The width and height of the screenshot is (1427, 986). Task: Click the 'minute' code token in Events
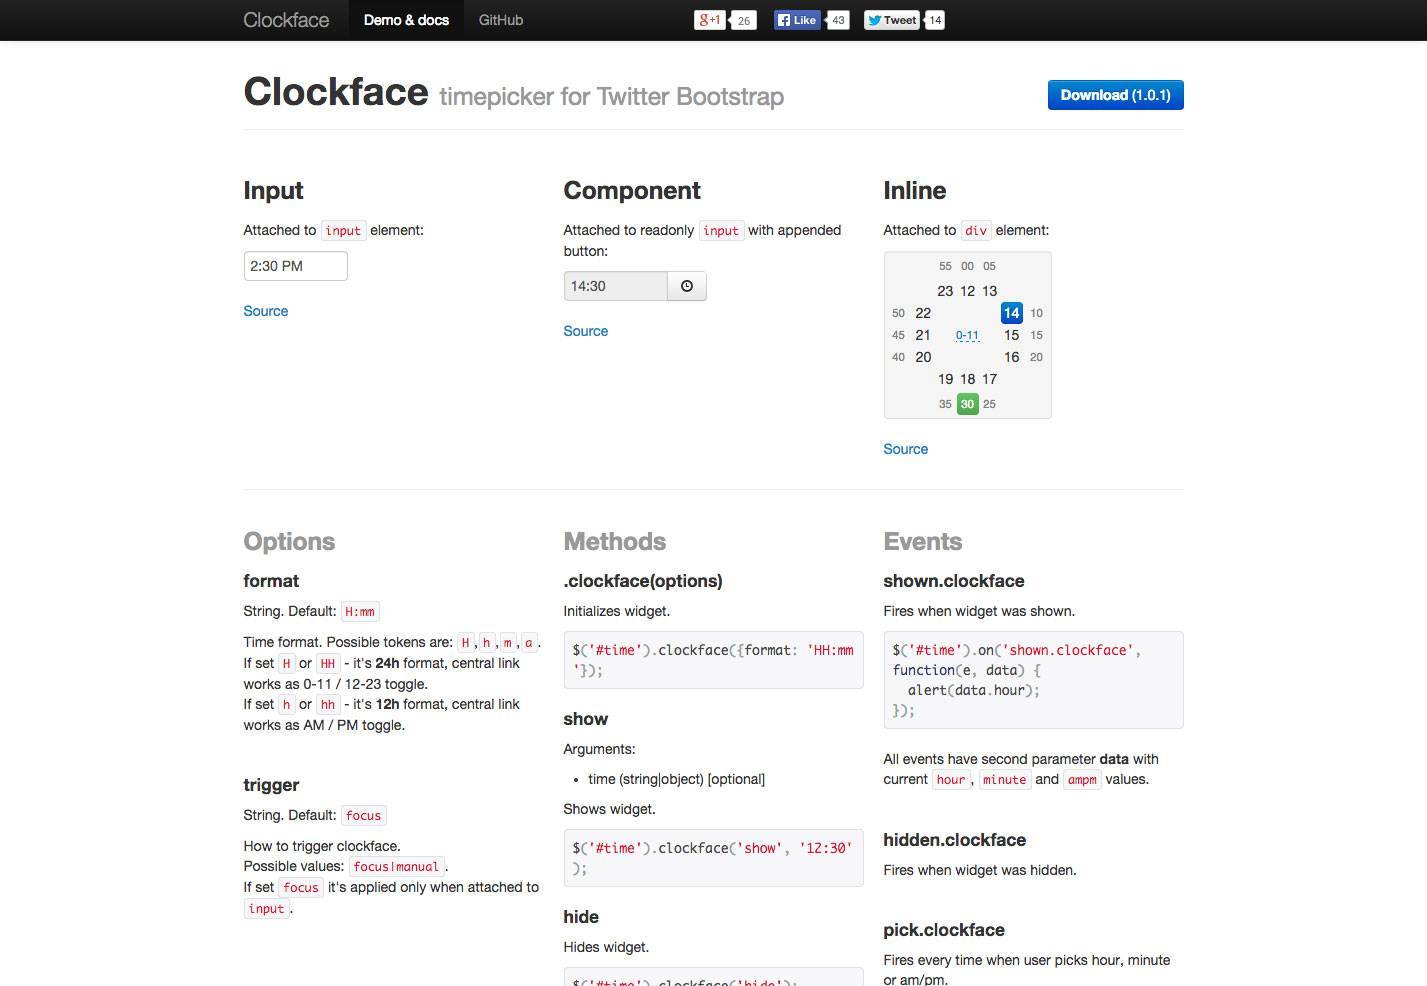[1005, 780]
